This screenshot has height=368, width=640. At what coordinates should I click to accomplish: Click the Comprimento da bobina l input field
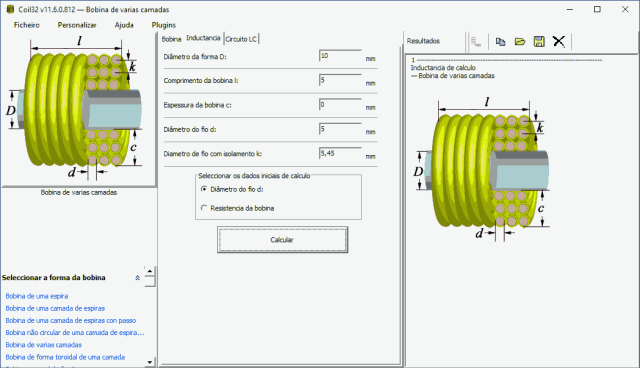pos(340,80)
